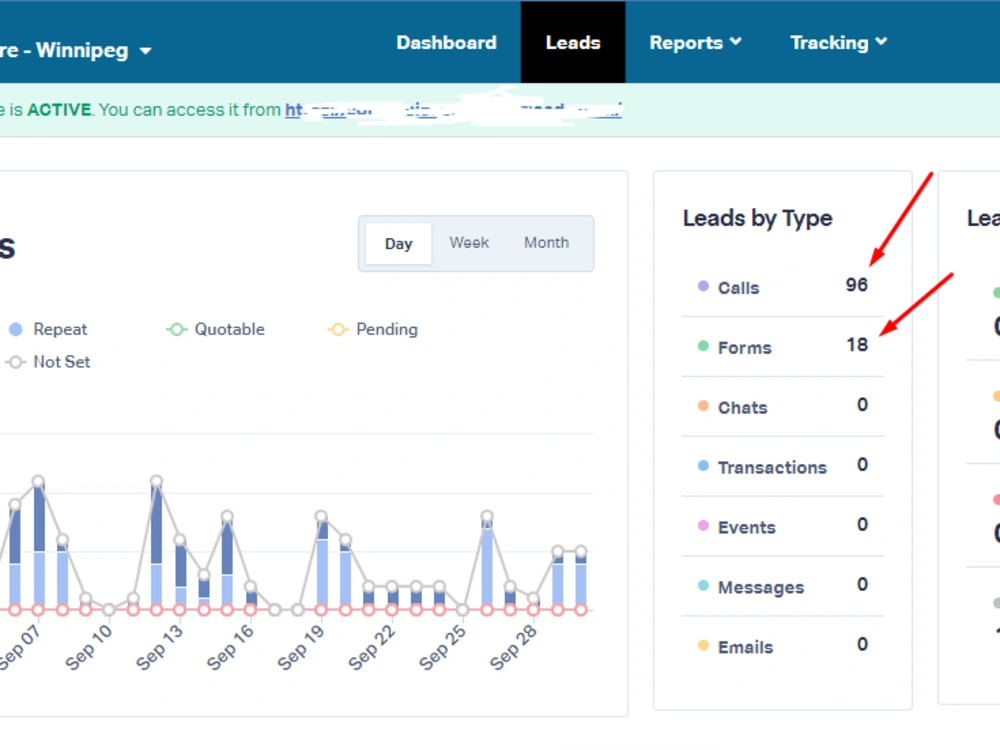Click the teal Messages color dot

point(703,585)
